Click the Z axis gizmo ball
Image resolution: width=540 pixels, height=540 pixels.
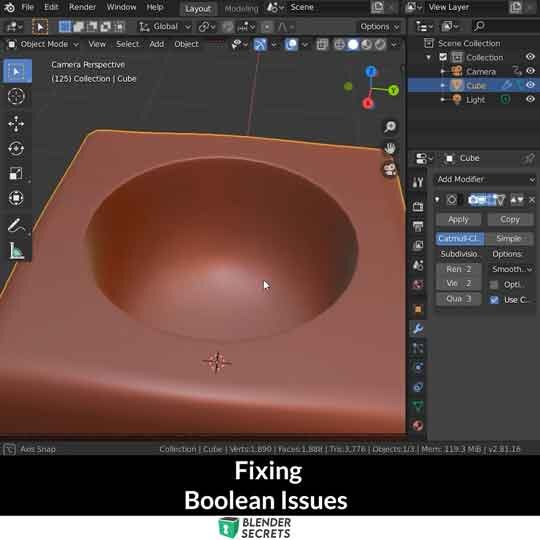click(371, 72)
